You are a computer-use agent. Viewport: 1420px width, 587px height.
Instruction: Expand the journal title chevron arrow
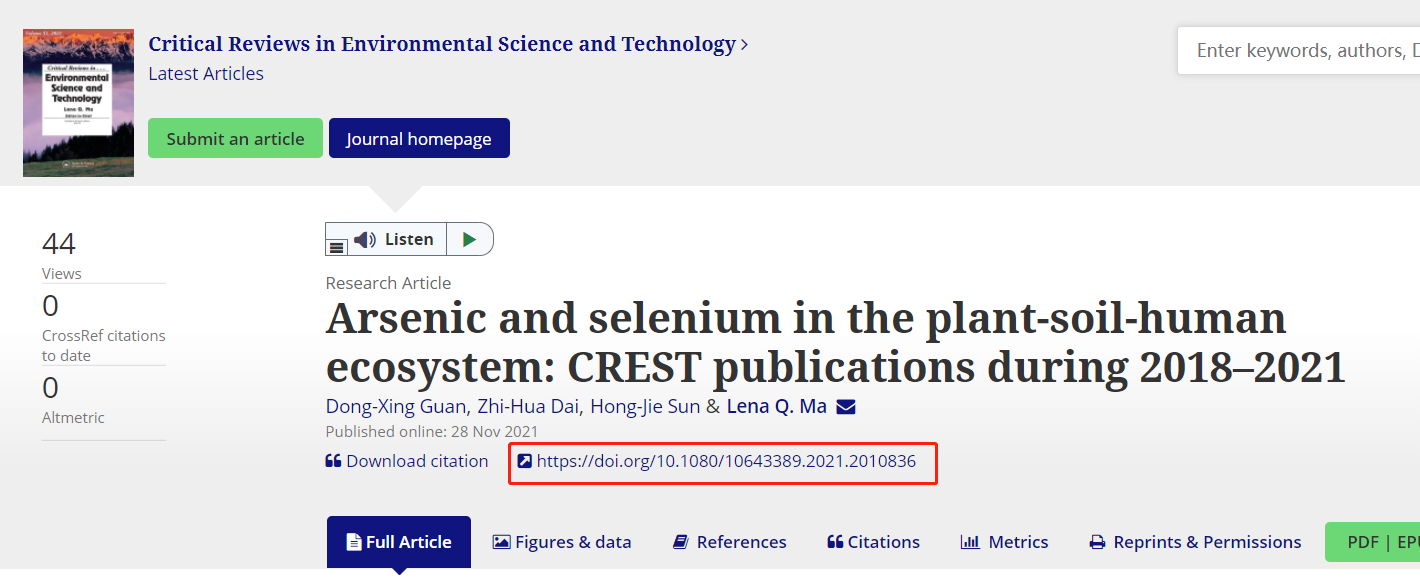pos(744,45)
